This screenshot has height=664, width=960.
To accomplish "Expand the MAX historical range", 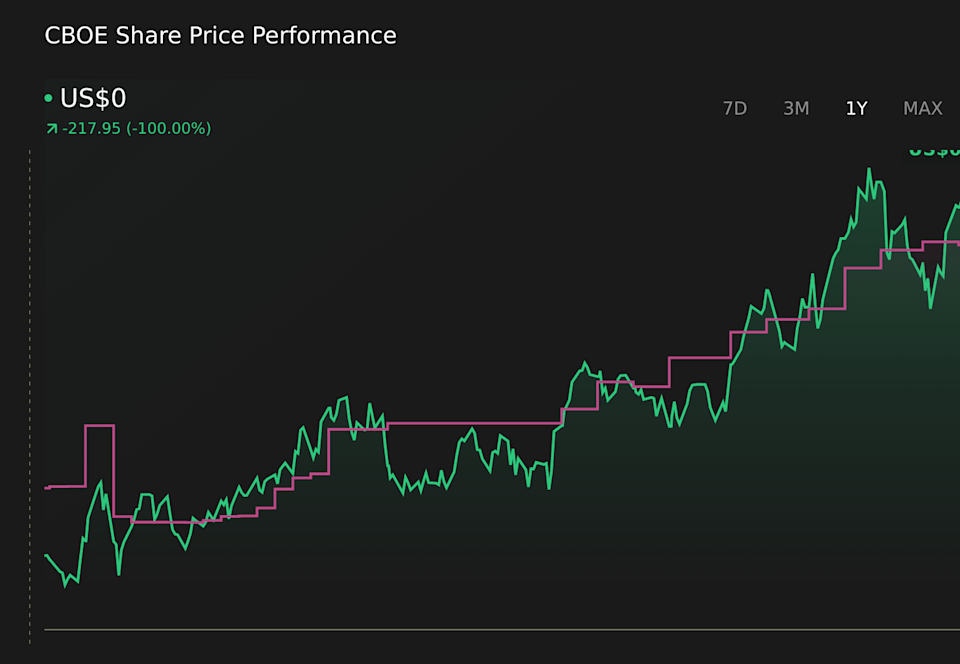I will tap(922, 108).
